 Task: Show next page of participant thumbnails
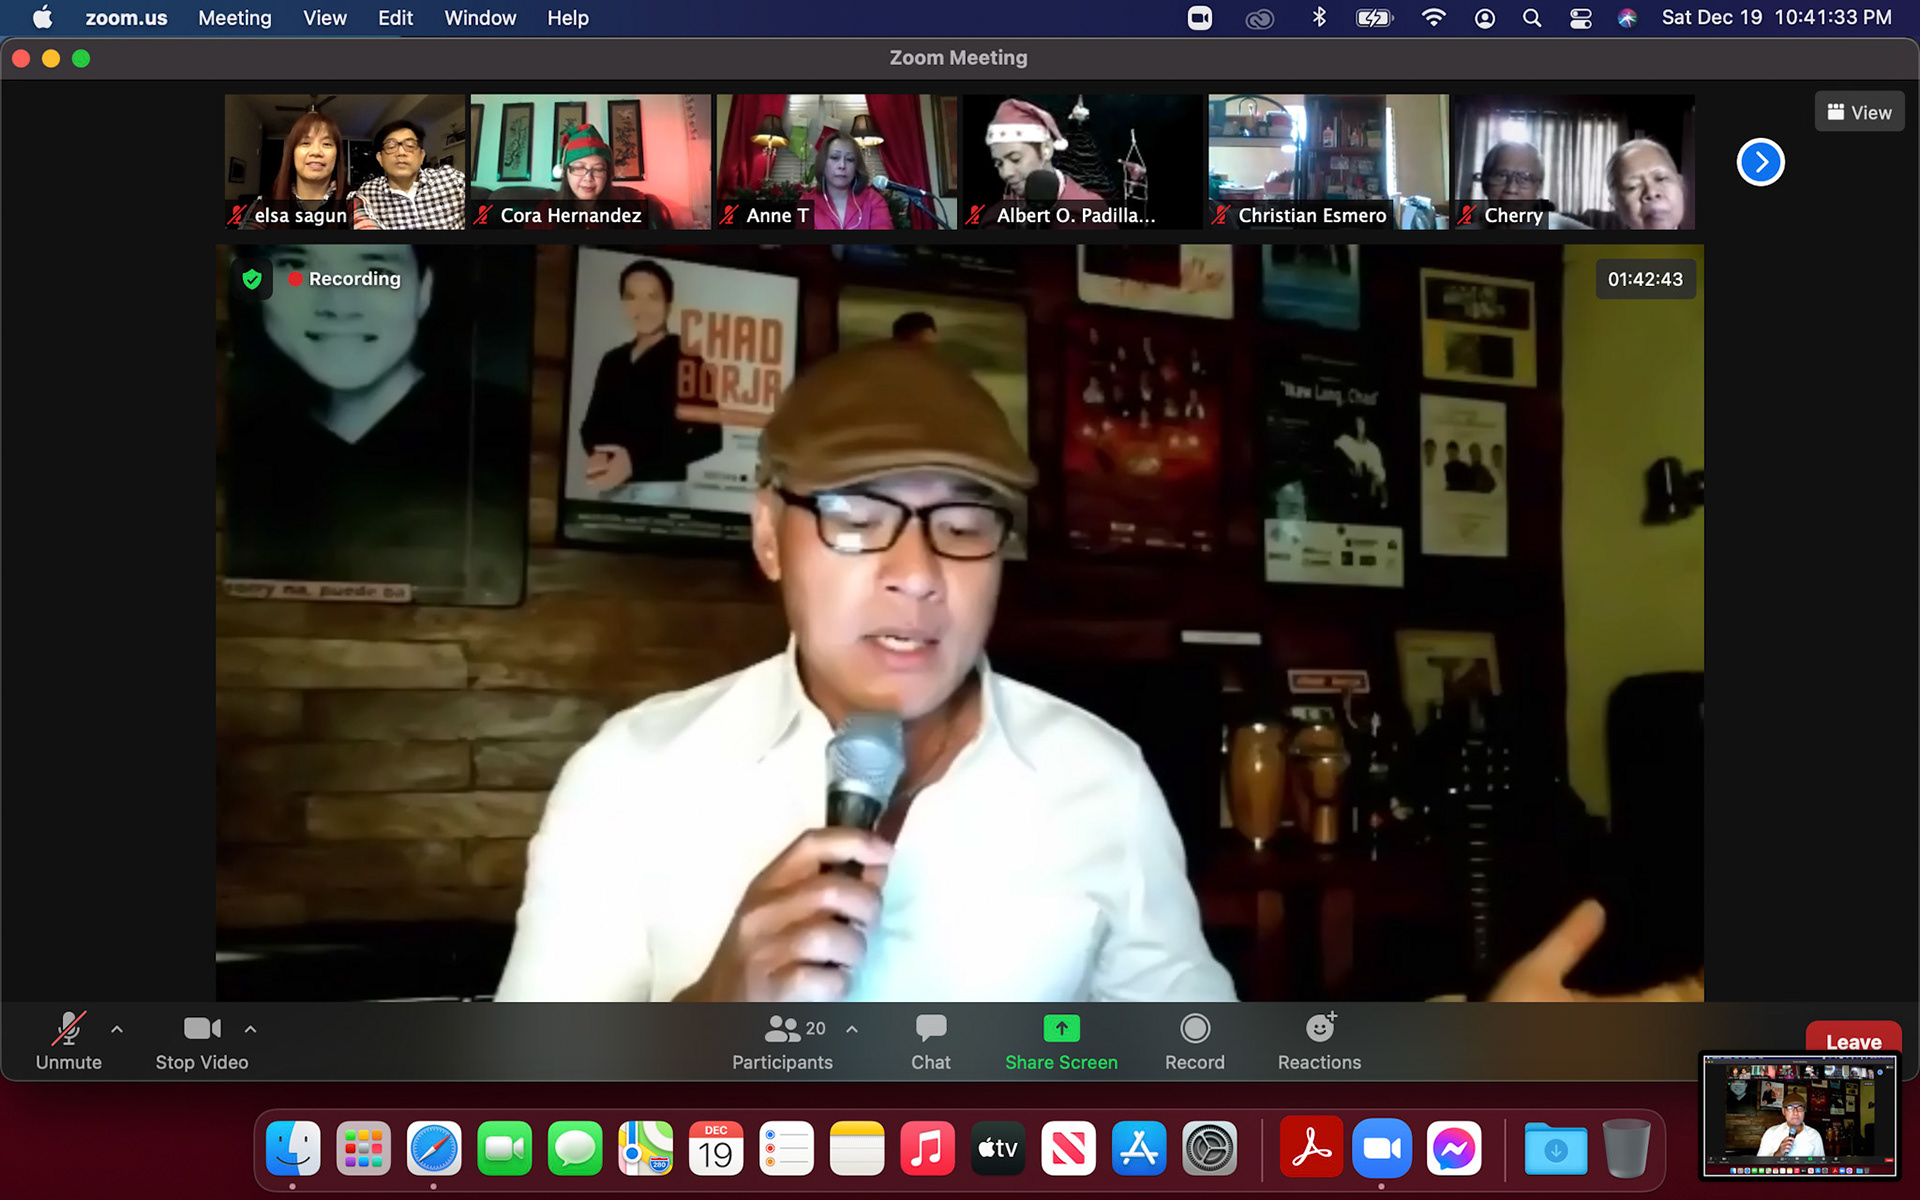coord(1760,162)
